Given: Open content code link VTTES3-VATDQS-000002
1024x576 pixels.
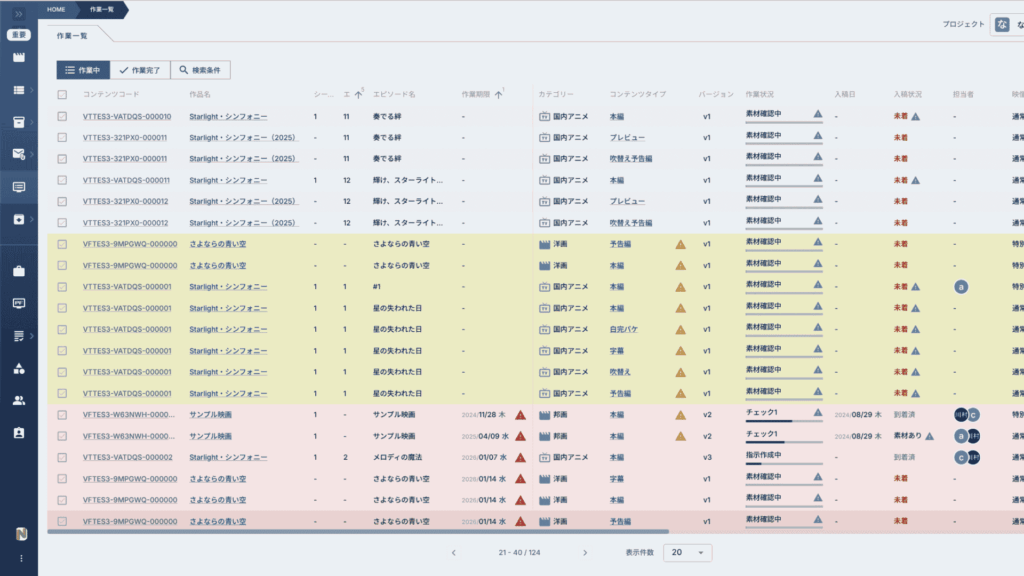Looking at the screenshot, I should point(127,457).
